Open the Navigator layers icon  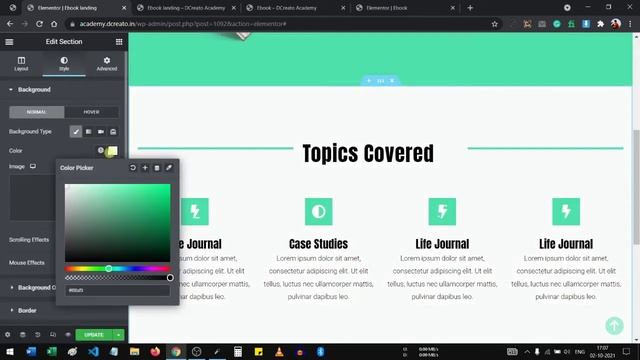pyautogui.click(x=22, y=335)
